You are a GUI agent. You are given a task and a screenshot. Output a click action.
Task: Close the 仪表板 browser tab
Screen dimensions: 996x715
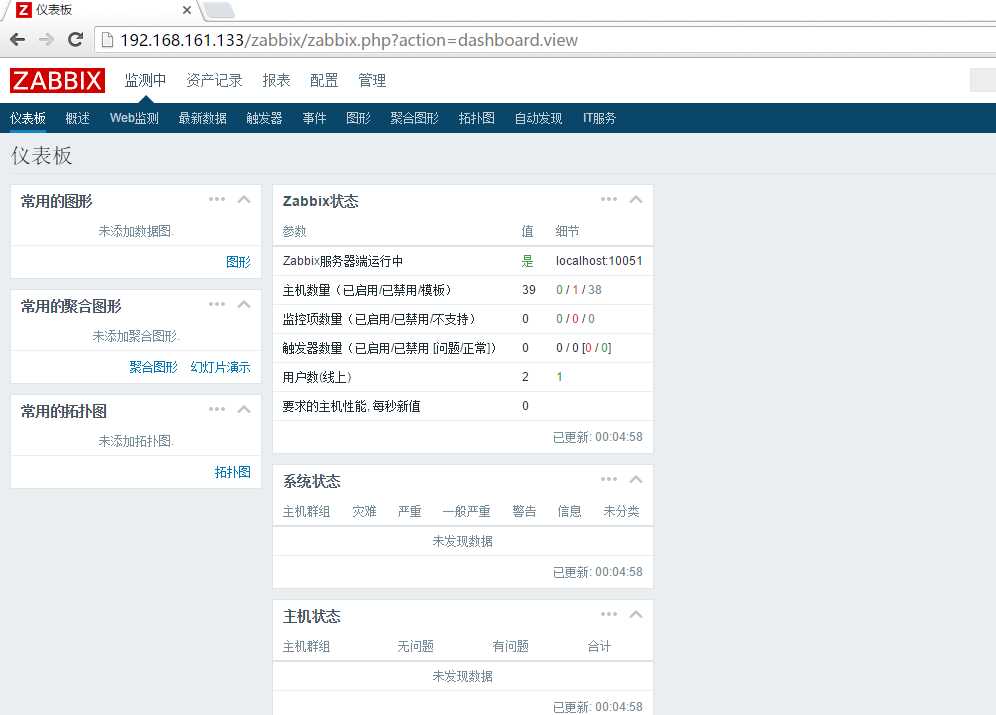point(187,10)
